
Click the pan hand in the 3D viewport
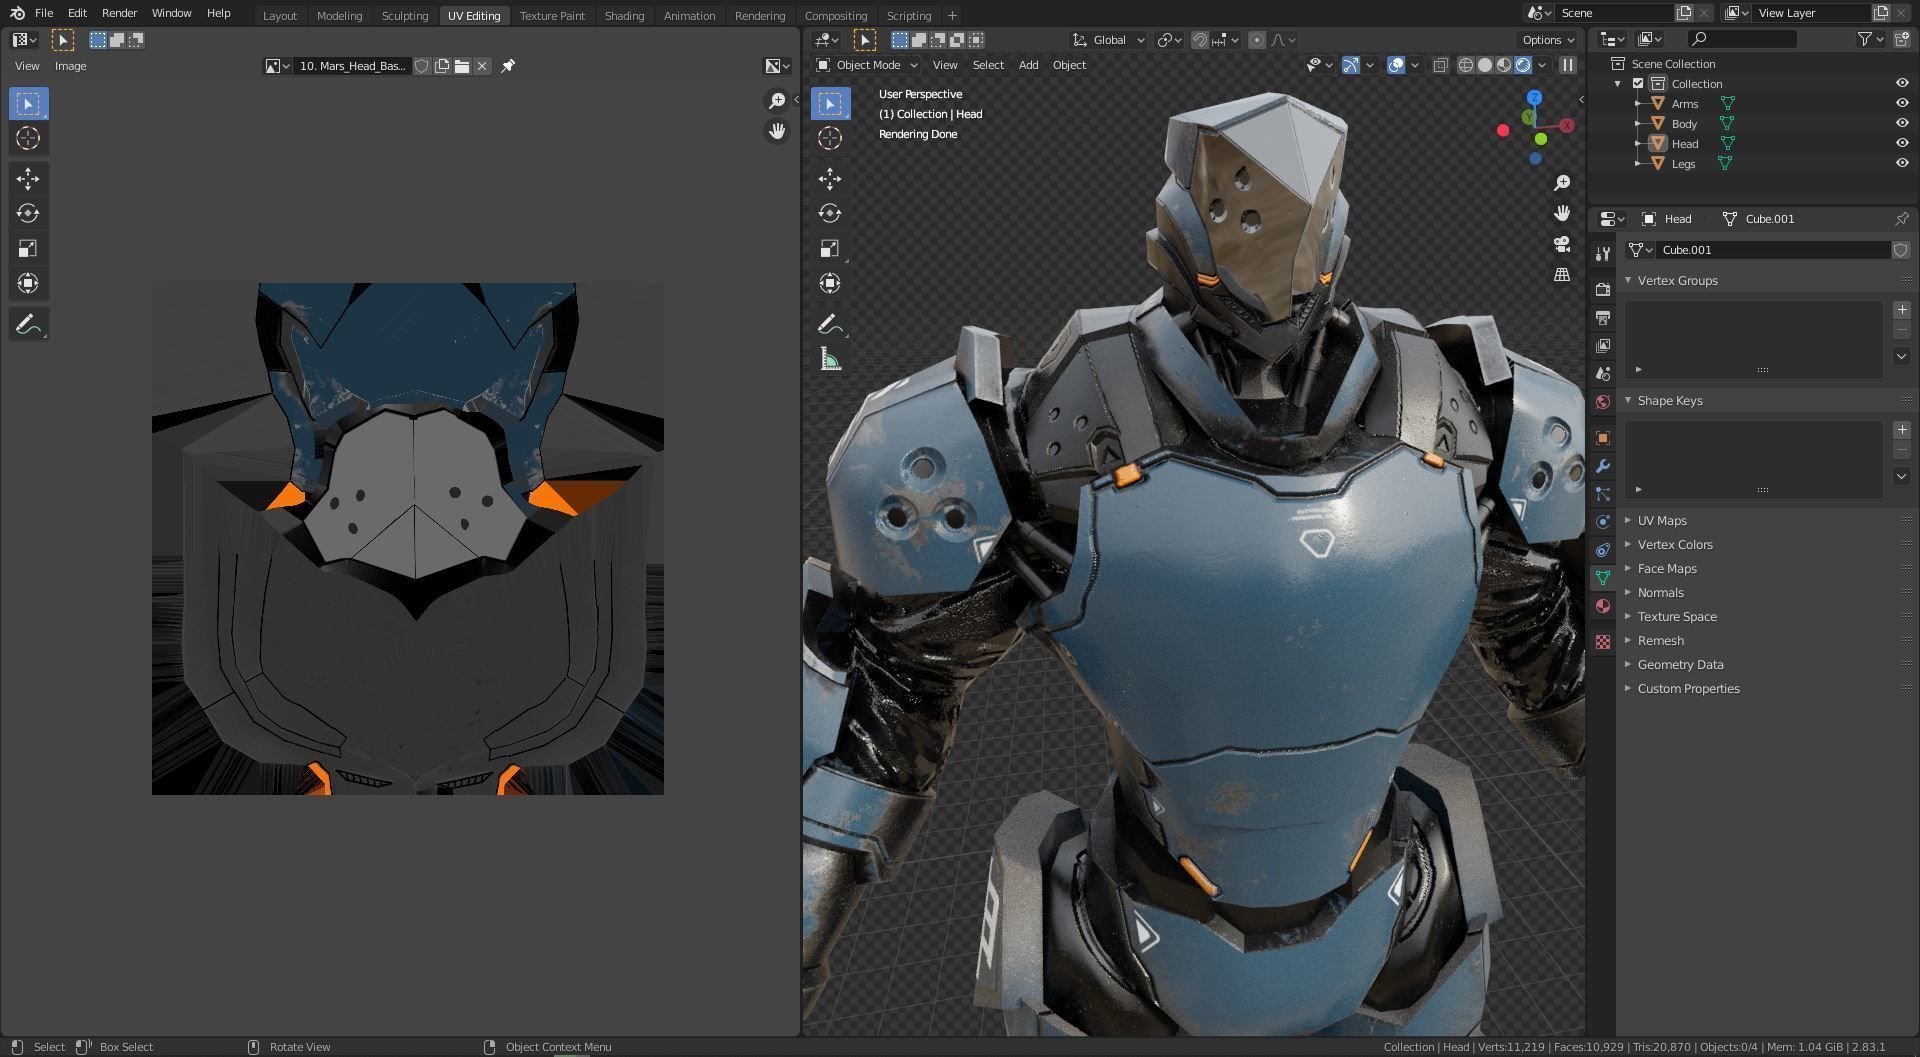pyautogui.click(x=1562, y=213)
